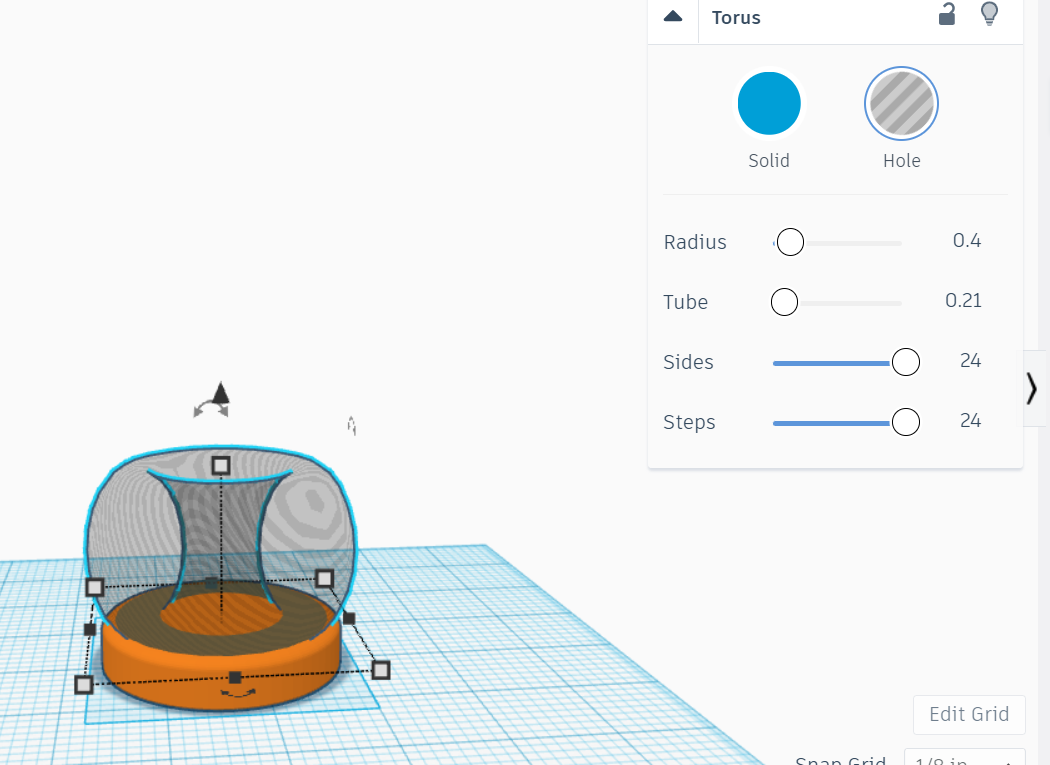Click the Edit Grid button
The height and width of the screenshot is (765, 1050).
(968, 714)
